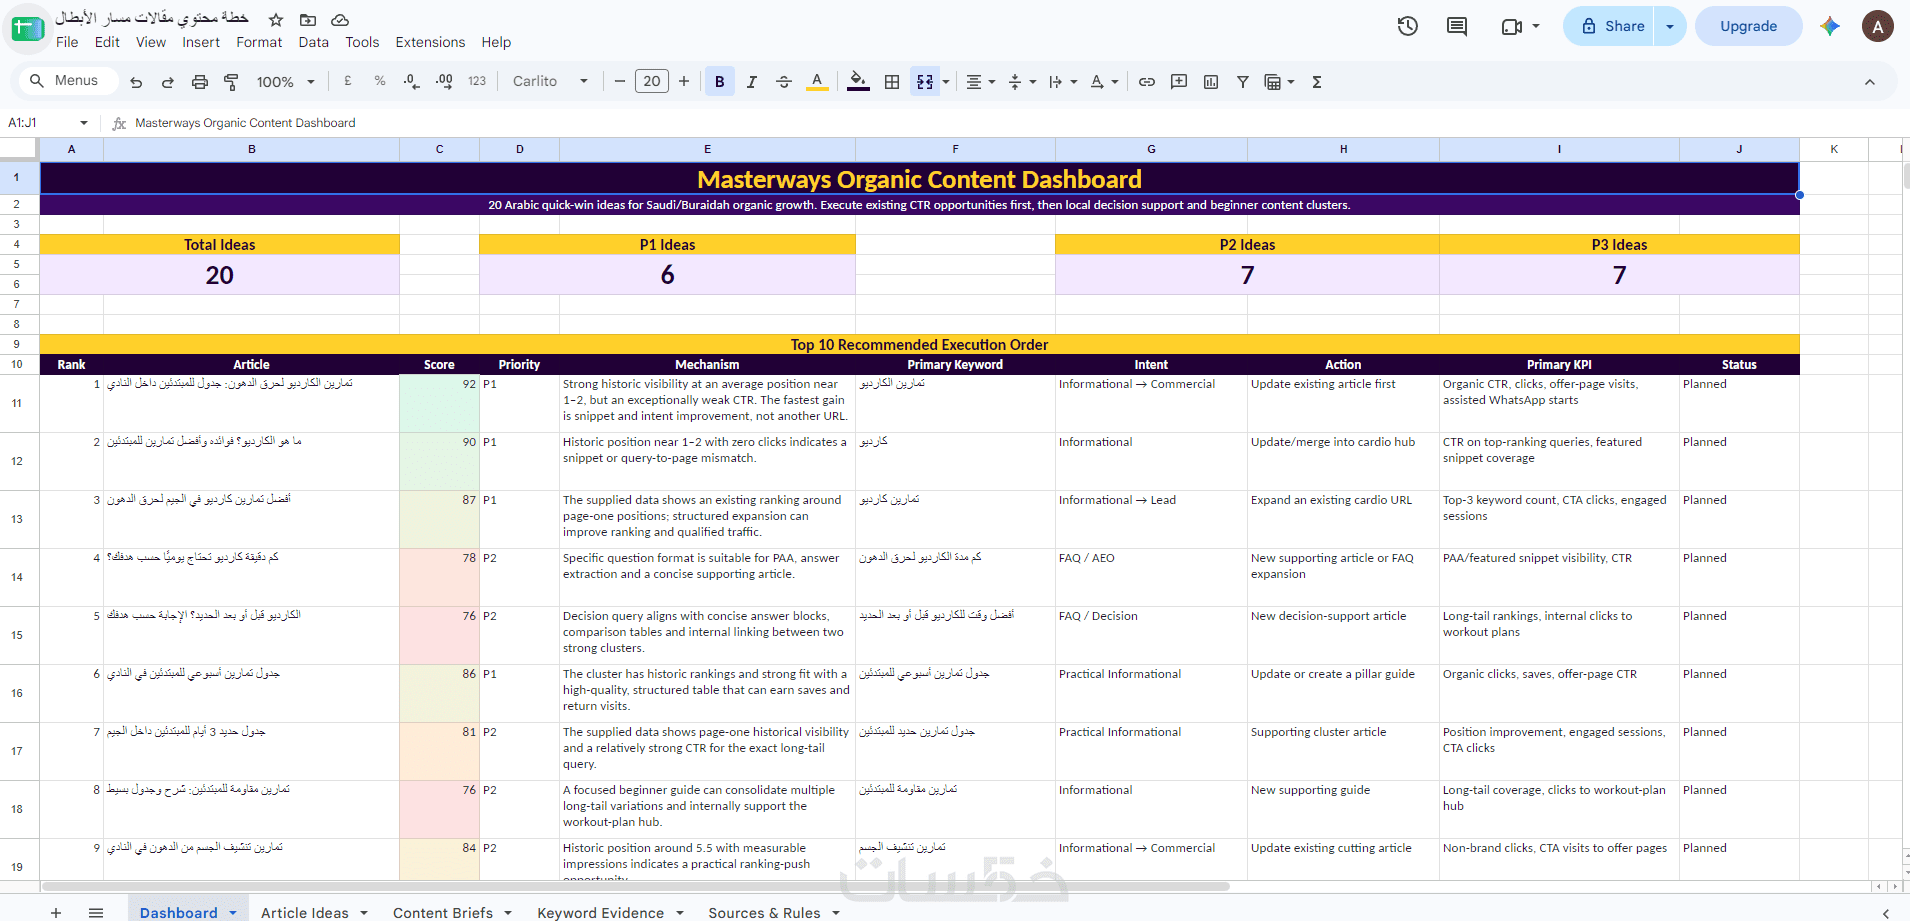Image resolution: width=1910 pixels, height=921 pixels.
Task: Open the Tools menu
Action: click(362, 42)
